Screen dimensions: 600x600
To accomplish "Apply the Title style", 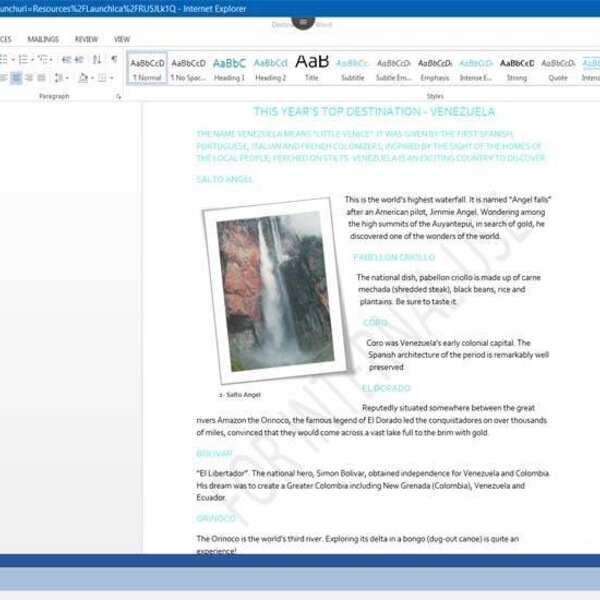I will [x=312, y=68].
